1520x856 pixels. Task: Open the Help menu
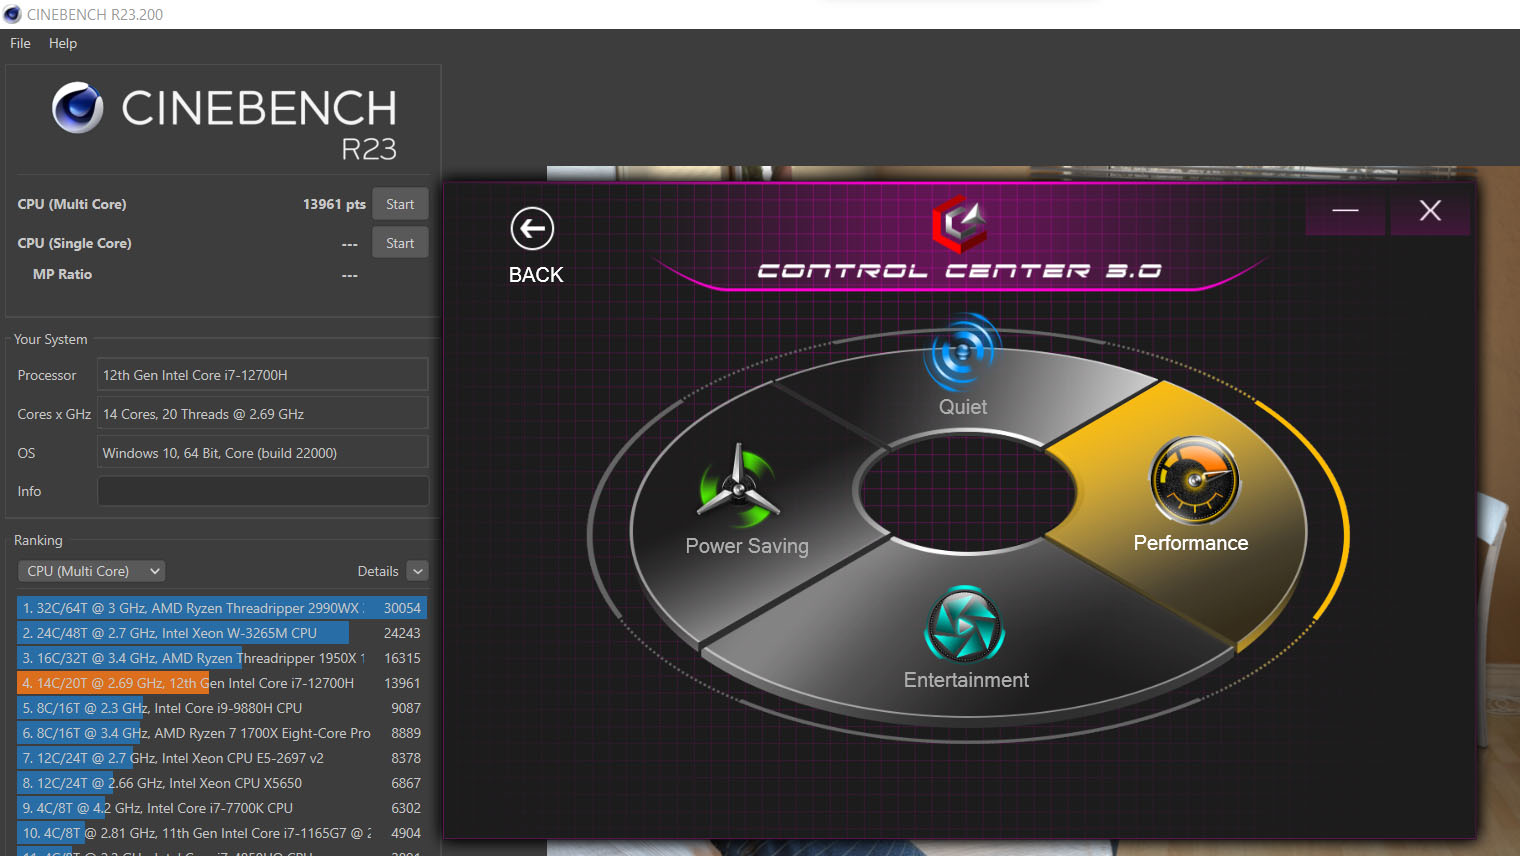[x=63, y=43]
